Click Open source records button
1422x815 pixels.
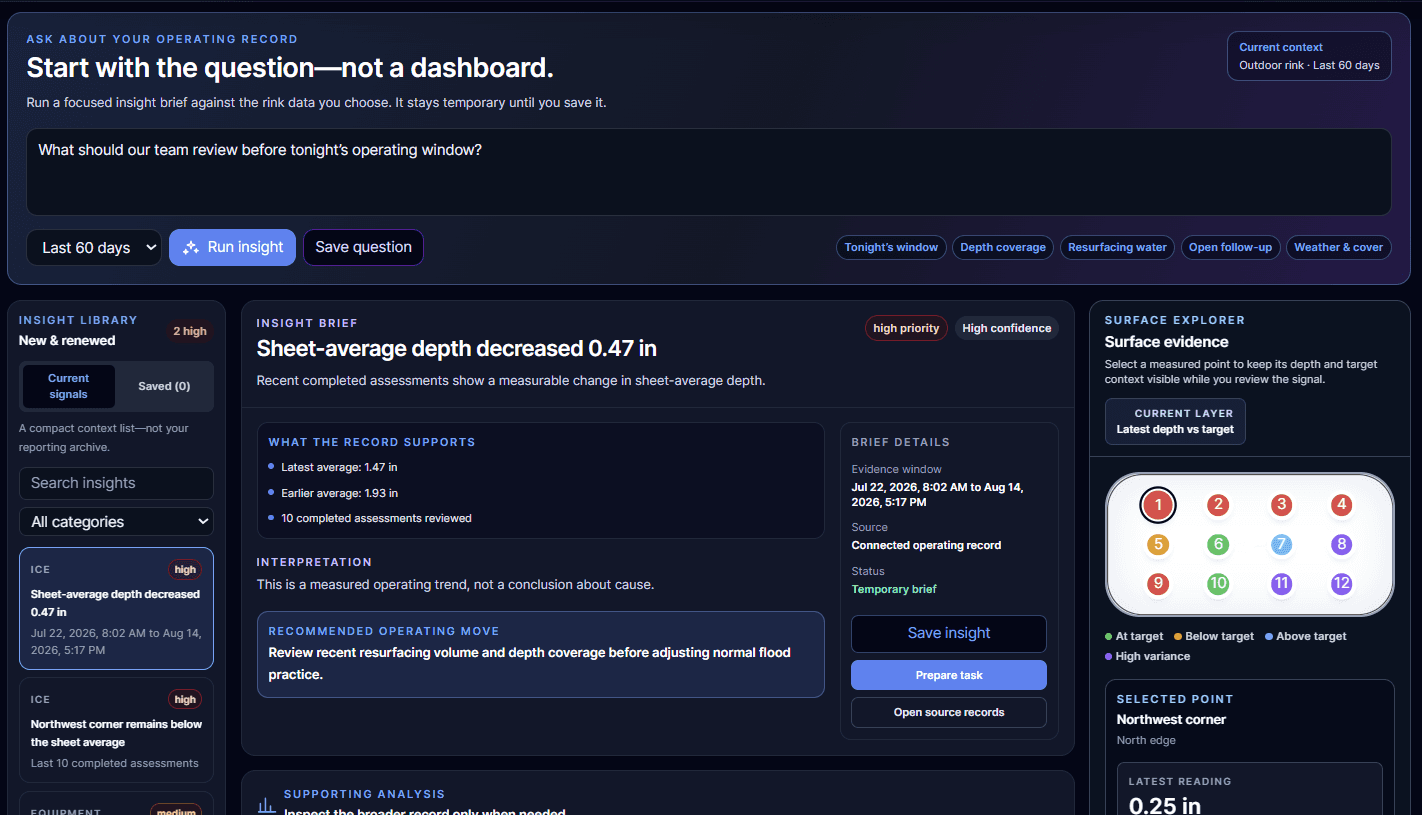949,712
